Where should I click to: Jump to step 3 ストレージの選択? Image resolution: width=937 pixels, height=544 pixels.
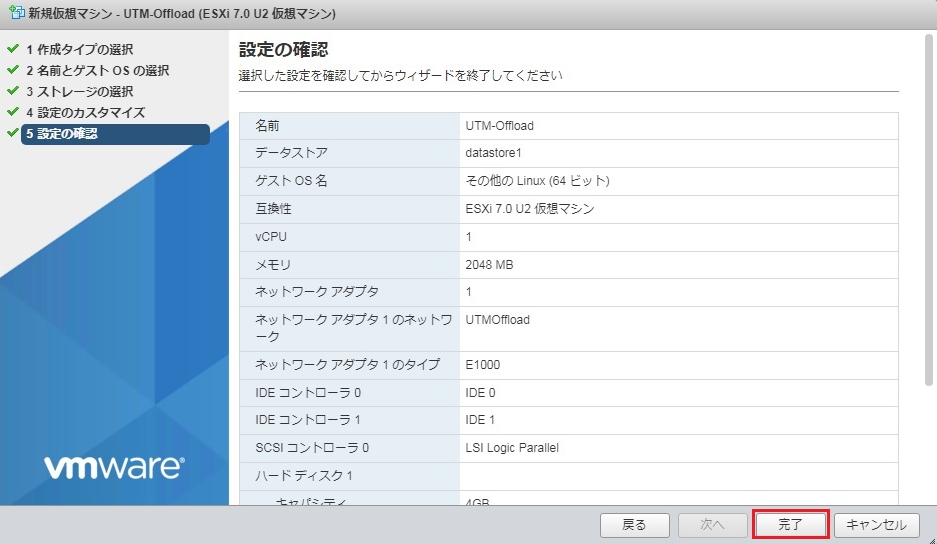tap(80, 91)
